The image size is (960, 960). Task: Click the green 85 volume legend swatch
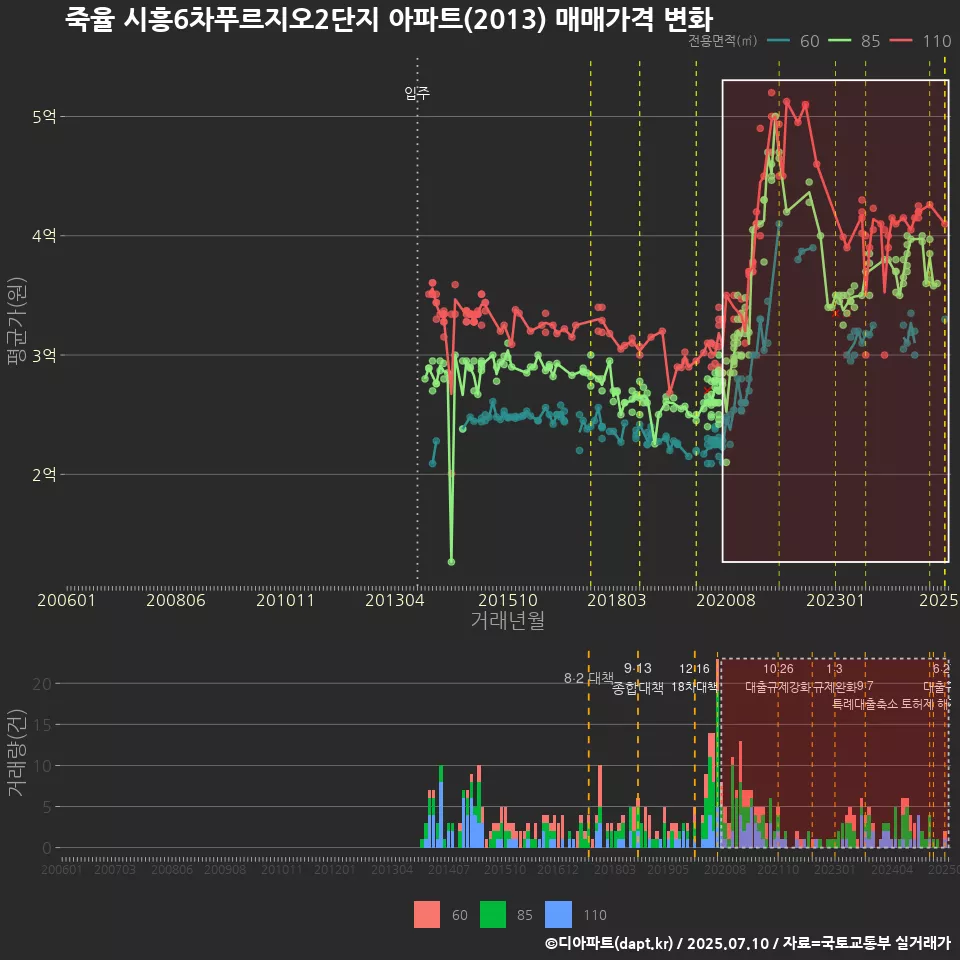click(493, 915)
